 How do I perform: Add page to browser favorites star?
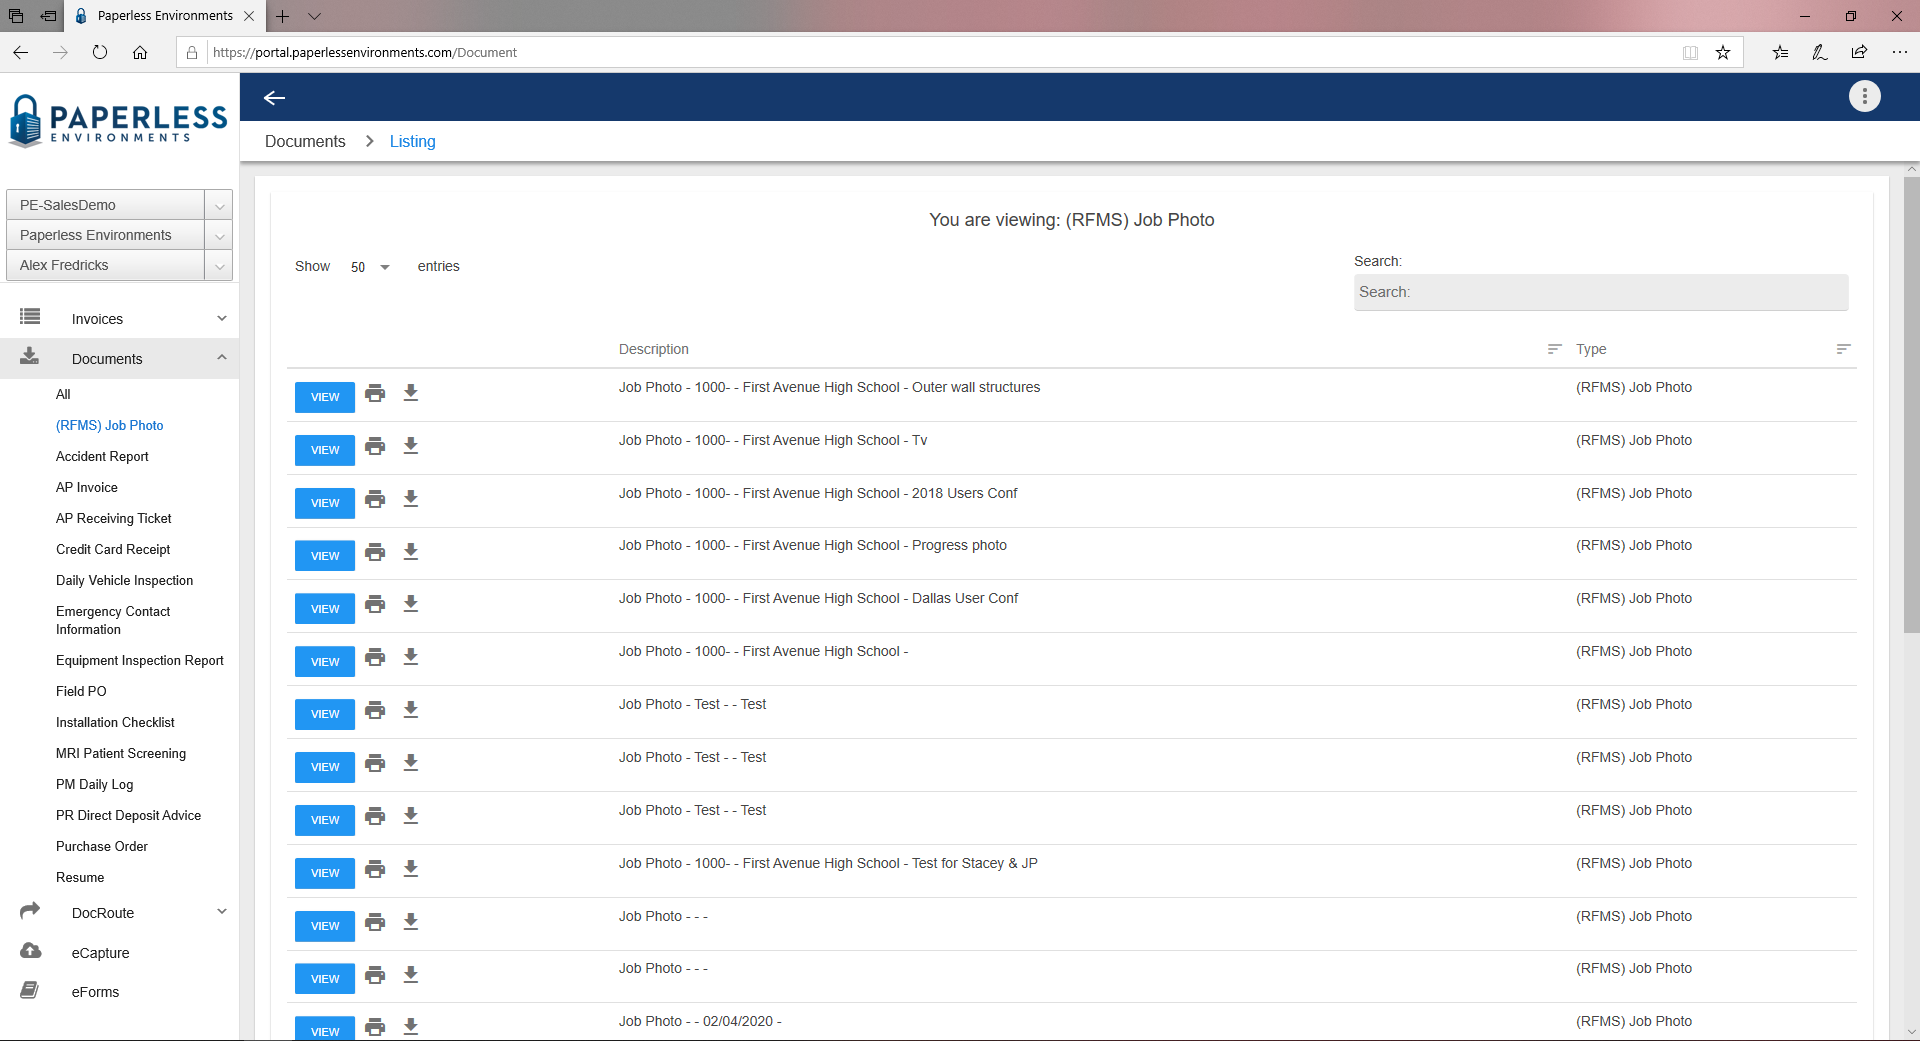pyautogui.click(x=1723, y=53)
